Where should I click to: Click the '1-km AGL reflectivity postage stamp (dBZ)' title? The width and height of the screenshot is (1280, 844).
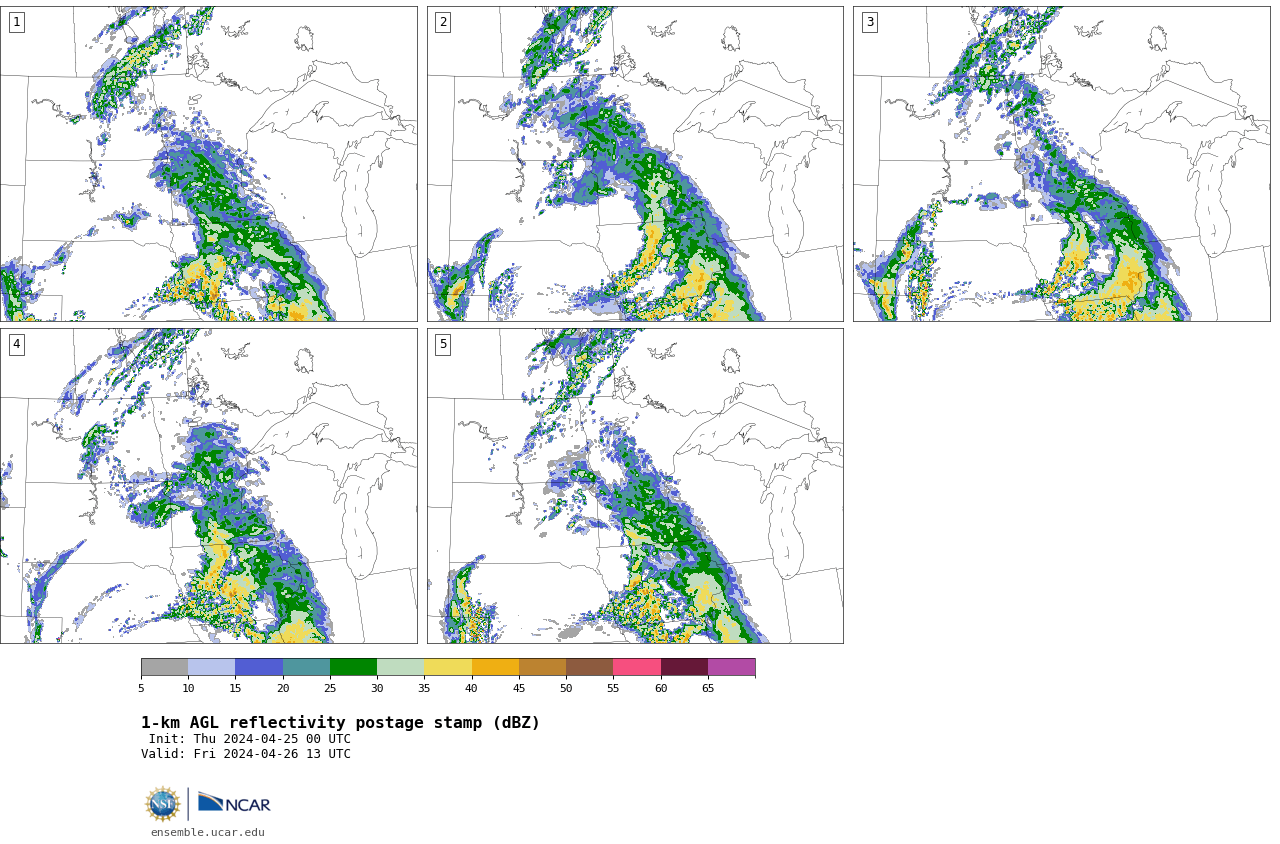pos(340,723)
